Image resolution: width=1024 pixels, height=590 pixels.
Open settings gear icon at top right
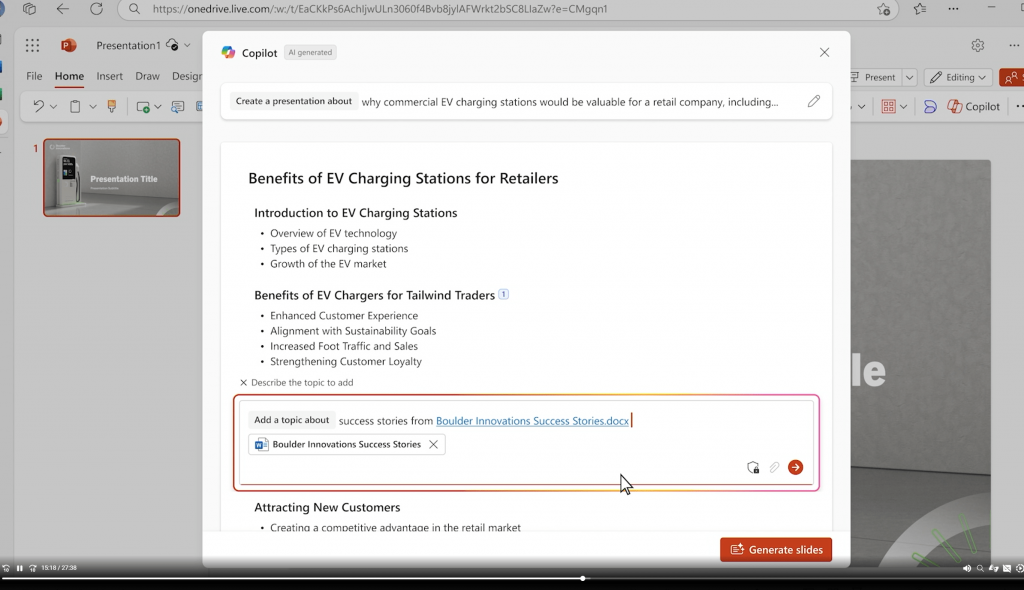tap(978, 45)
